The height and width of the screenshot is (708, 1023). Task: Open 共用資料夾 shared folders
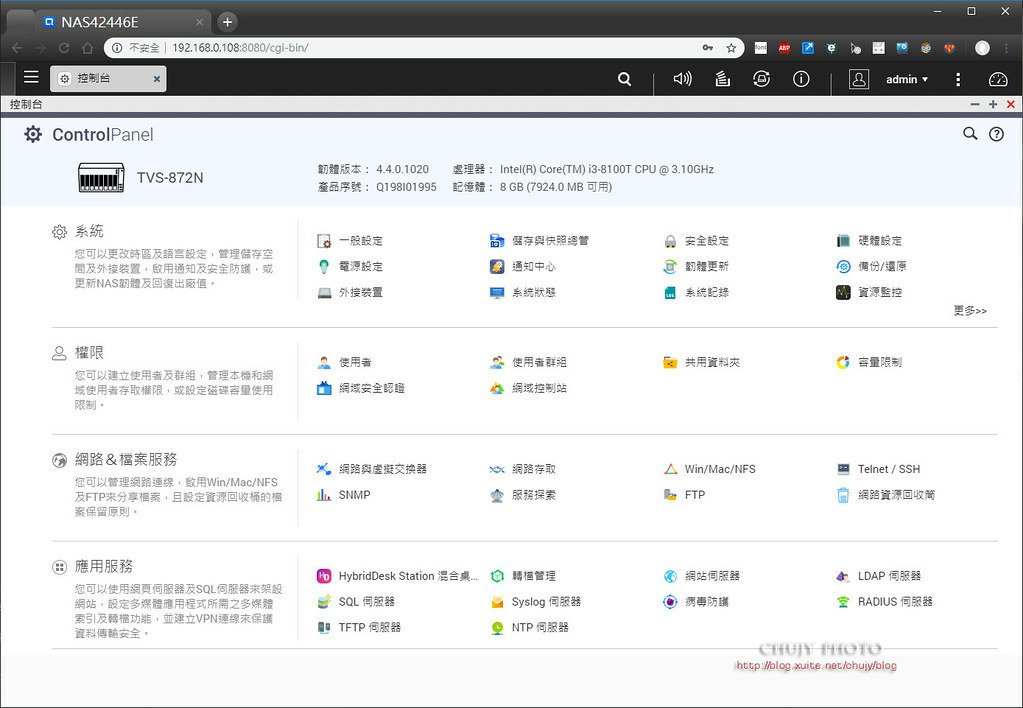[x=702, y=362]
